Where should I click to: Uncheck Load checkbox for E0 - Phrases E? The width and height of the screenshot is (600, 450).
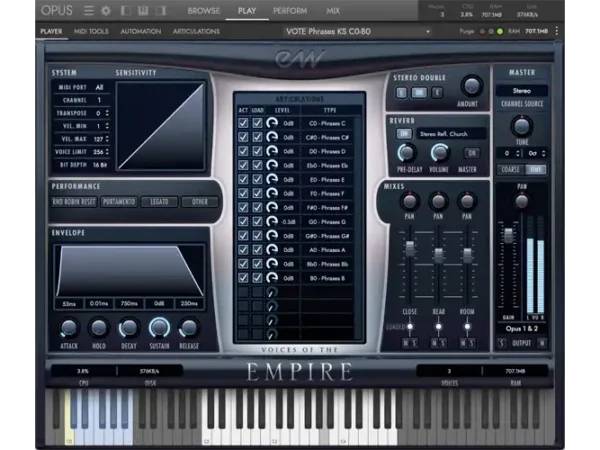coord(257,179)
